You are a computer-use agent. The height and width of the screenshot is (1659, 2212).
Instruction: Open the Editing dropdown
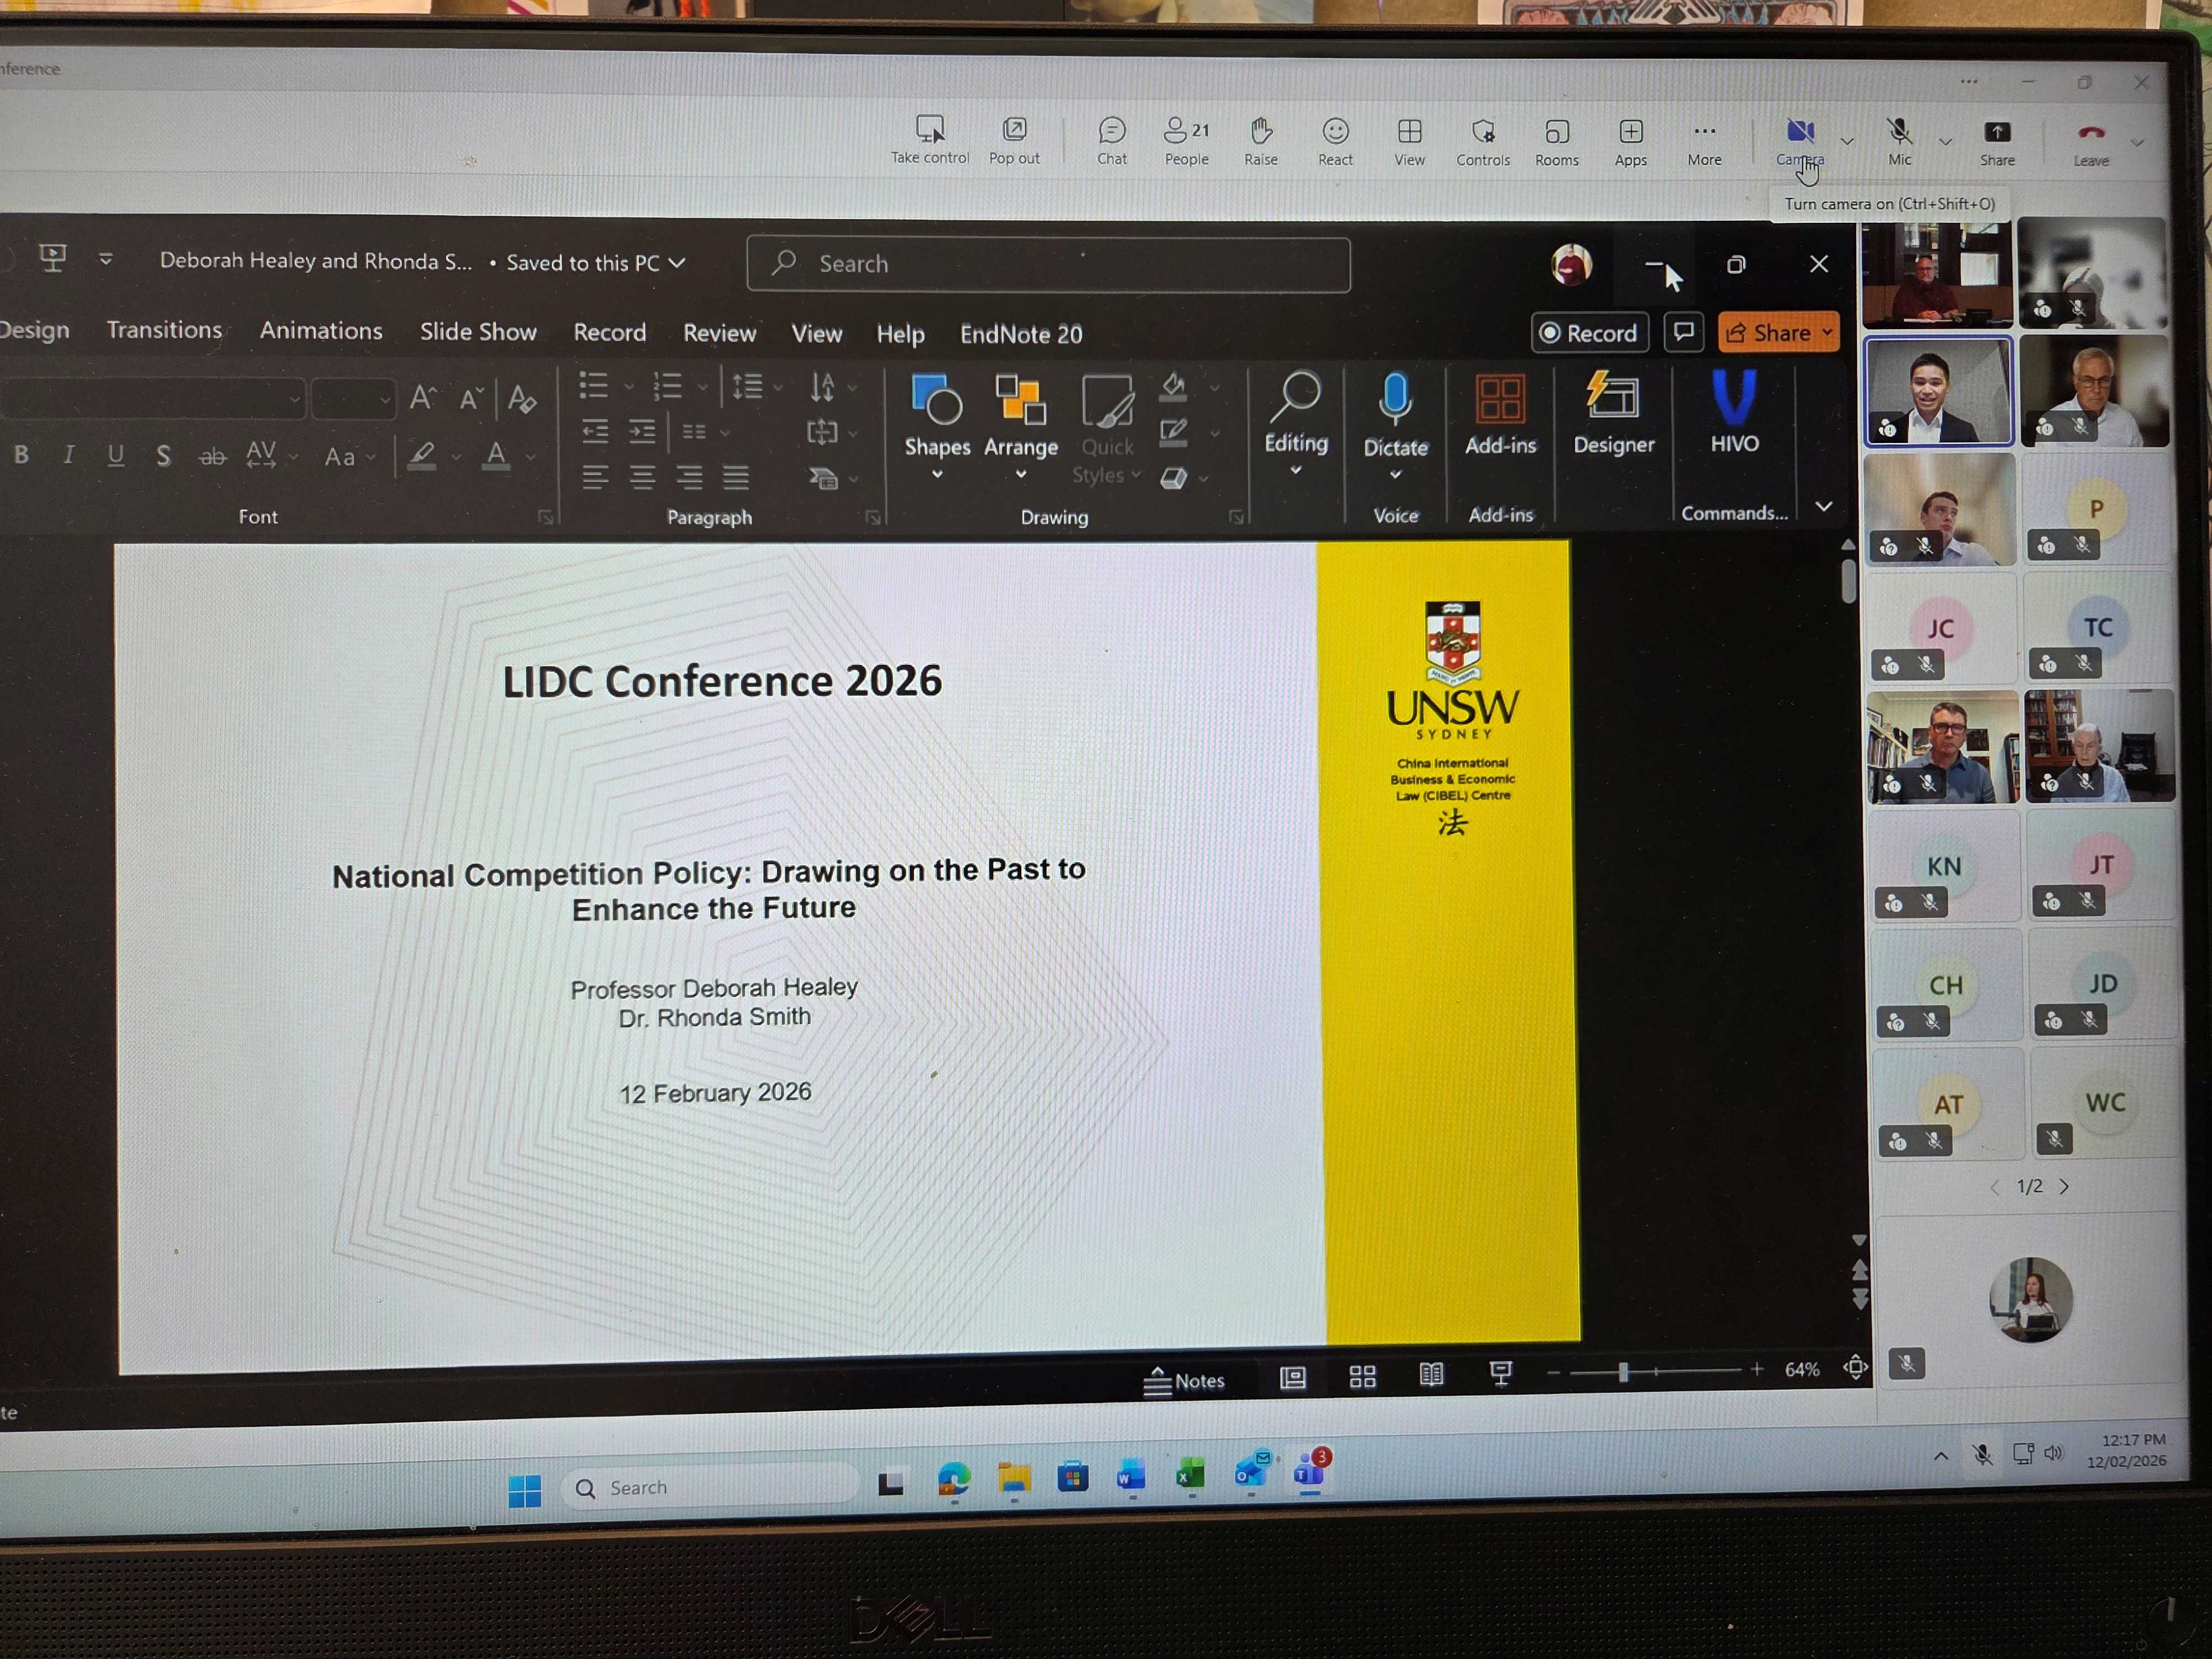[x=1295, y=471]
